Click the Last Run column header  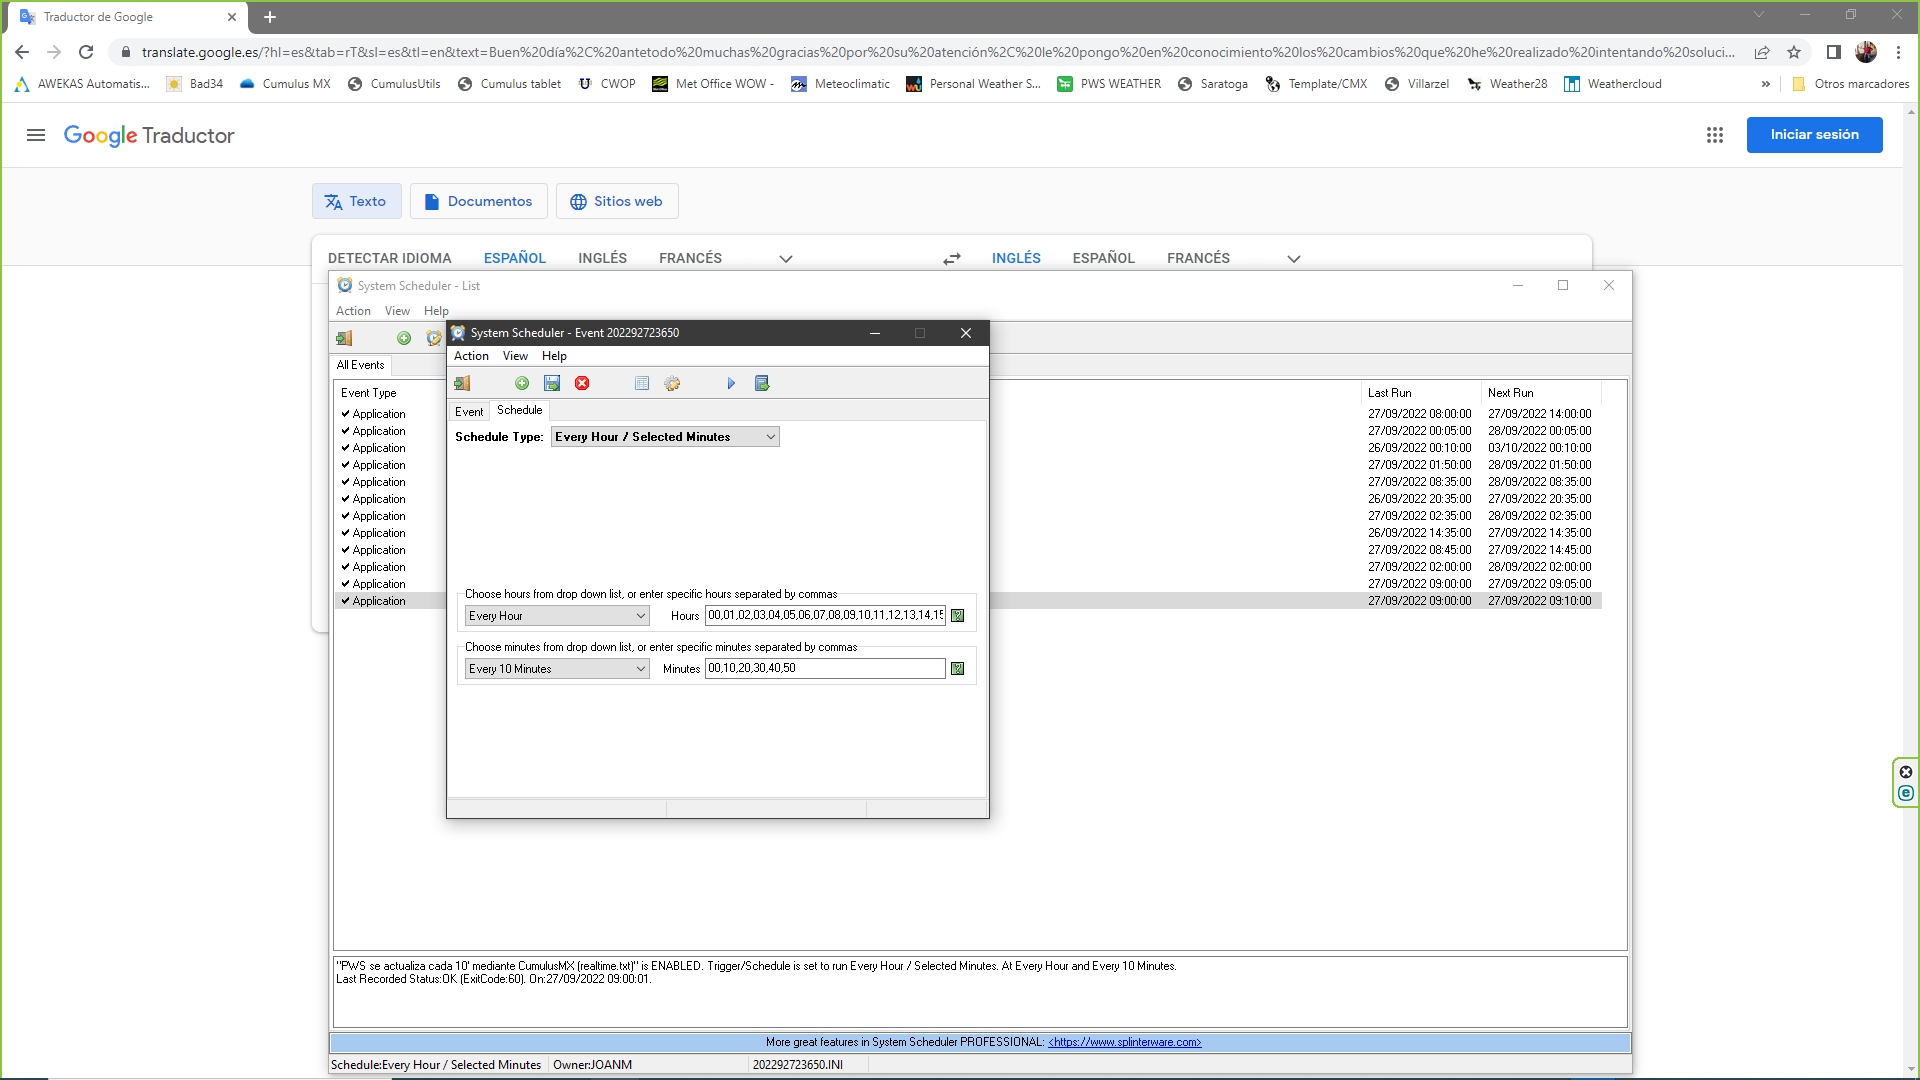tap(1420, 393)
